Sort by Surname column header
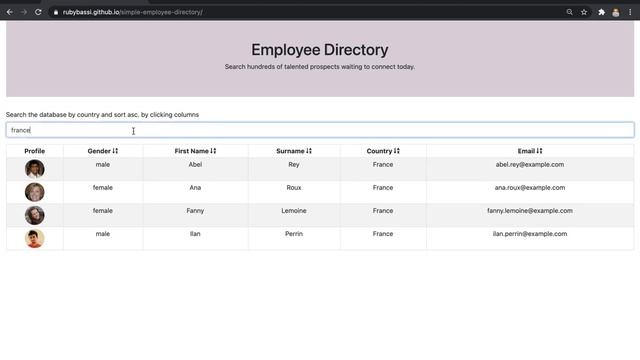The height and width of the screenshot is (360, 640). (x=294, y=151)
